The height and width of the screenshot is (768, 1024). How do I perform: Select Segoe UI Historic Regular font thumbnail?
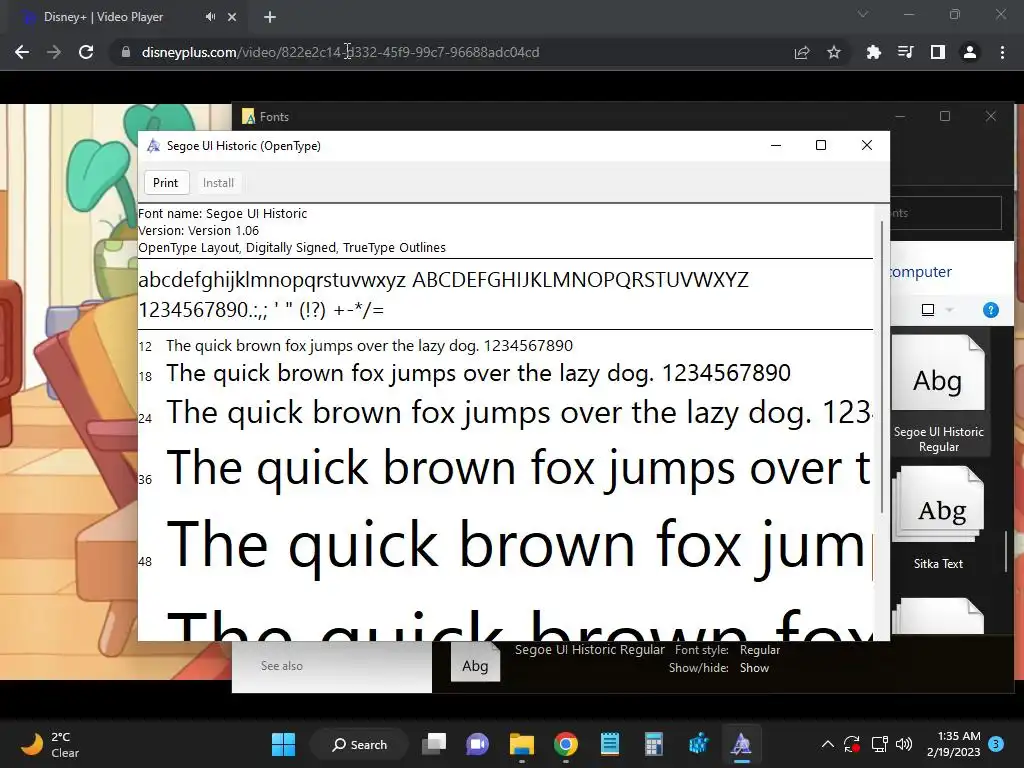[x=938, y=394]
